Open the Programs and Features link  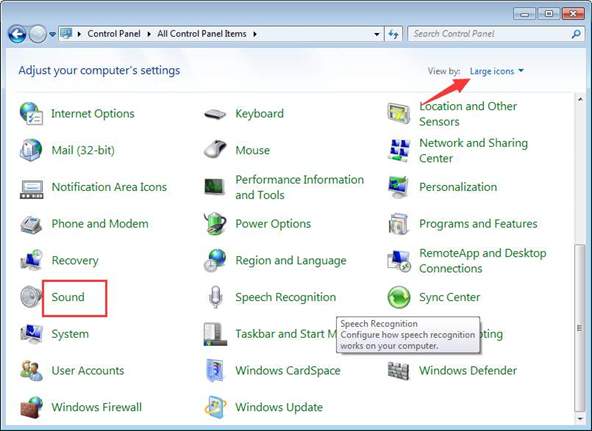click(x=478, y=223)
